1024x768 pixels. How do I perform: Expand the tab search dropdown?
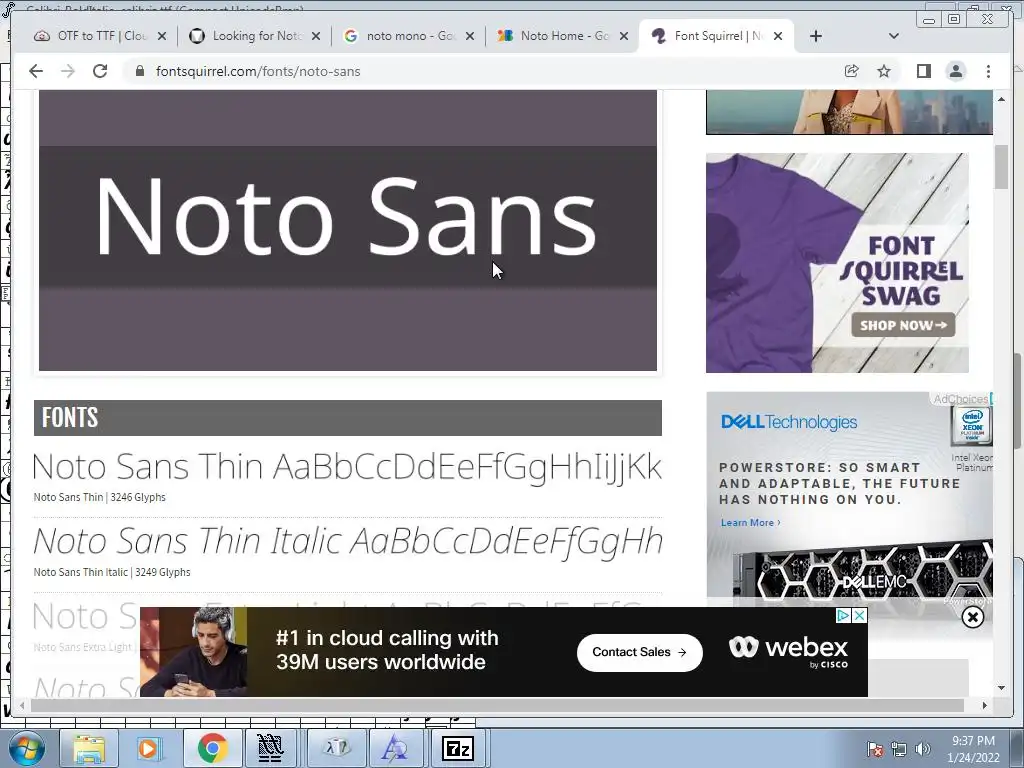click(894, 36)
